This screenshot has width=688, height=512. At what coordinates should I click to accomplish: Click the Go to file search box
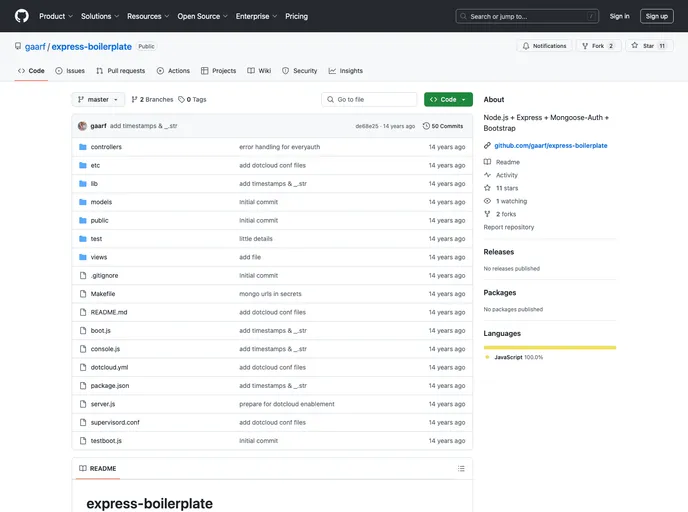[369, 100]
